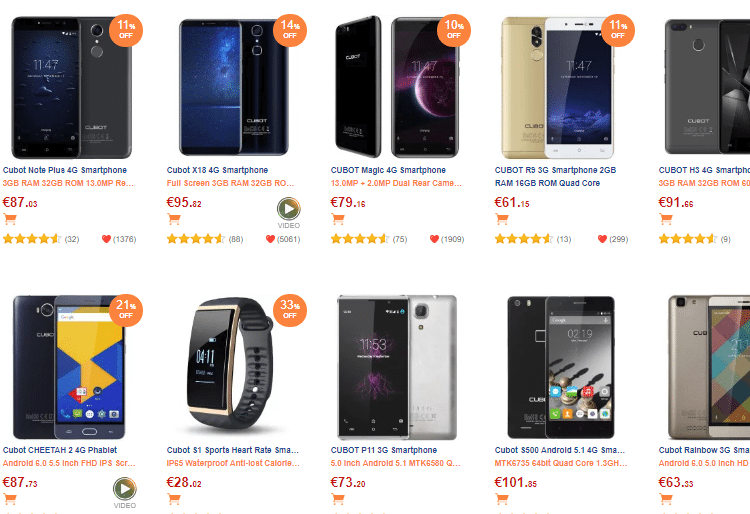Add Cubot Note Plus to cart

pyautogui.click(x=10, y=220)
